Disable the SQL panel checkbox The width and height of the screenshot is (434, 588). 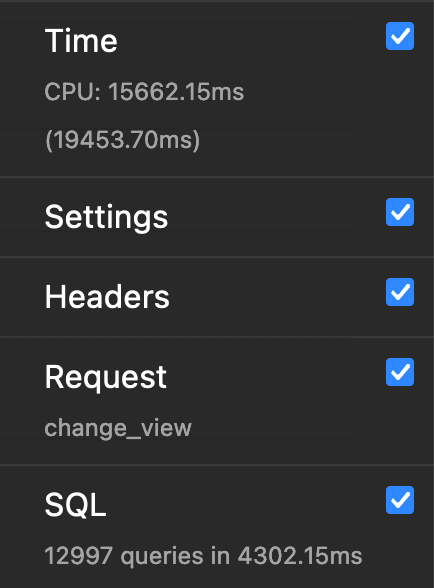(400, 500)
